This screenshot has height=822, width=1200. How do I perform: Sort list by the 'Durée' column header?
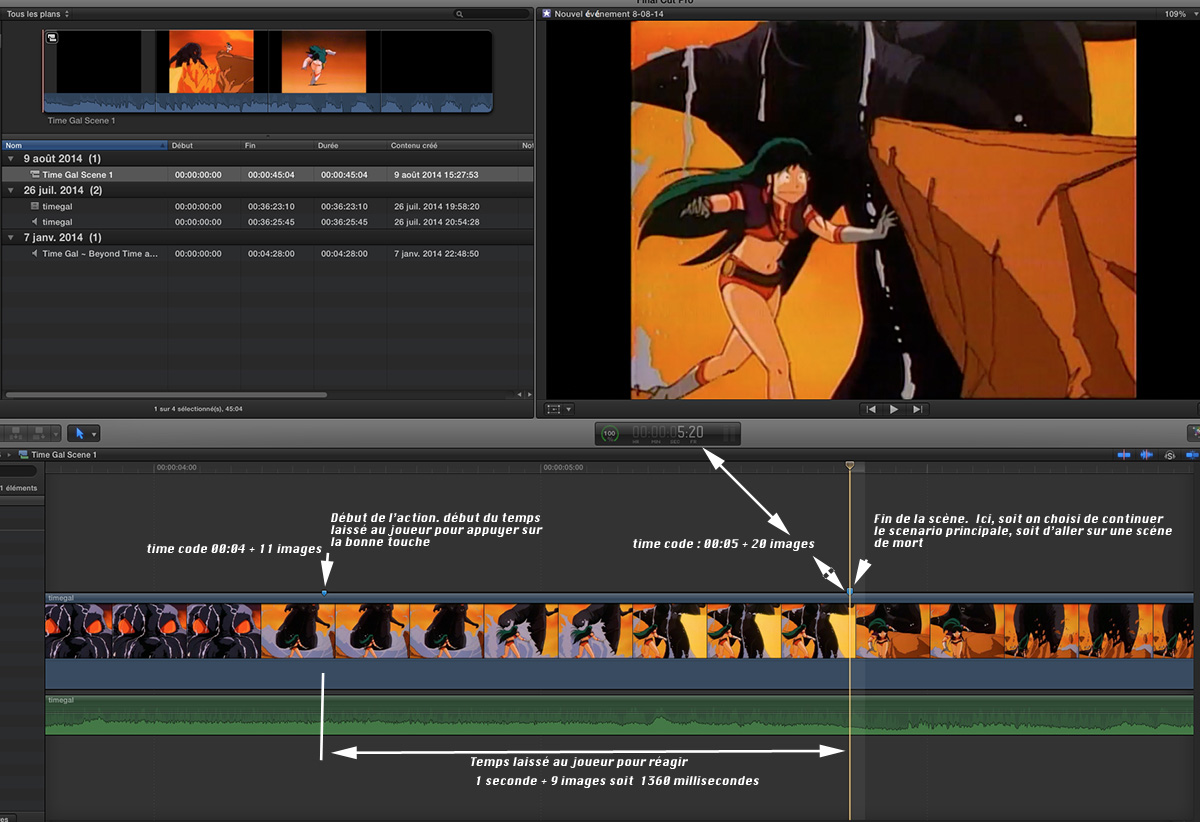tap(328, 146)
